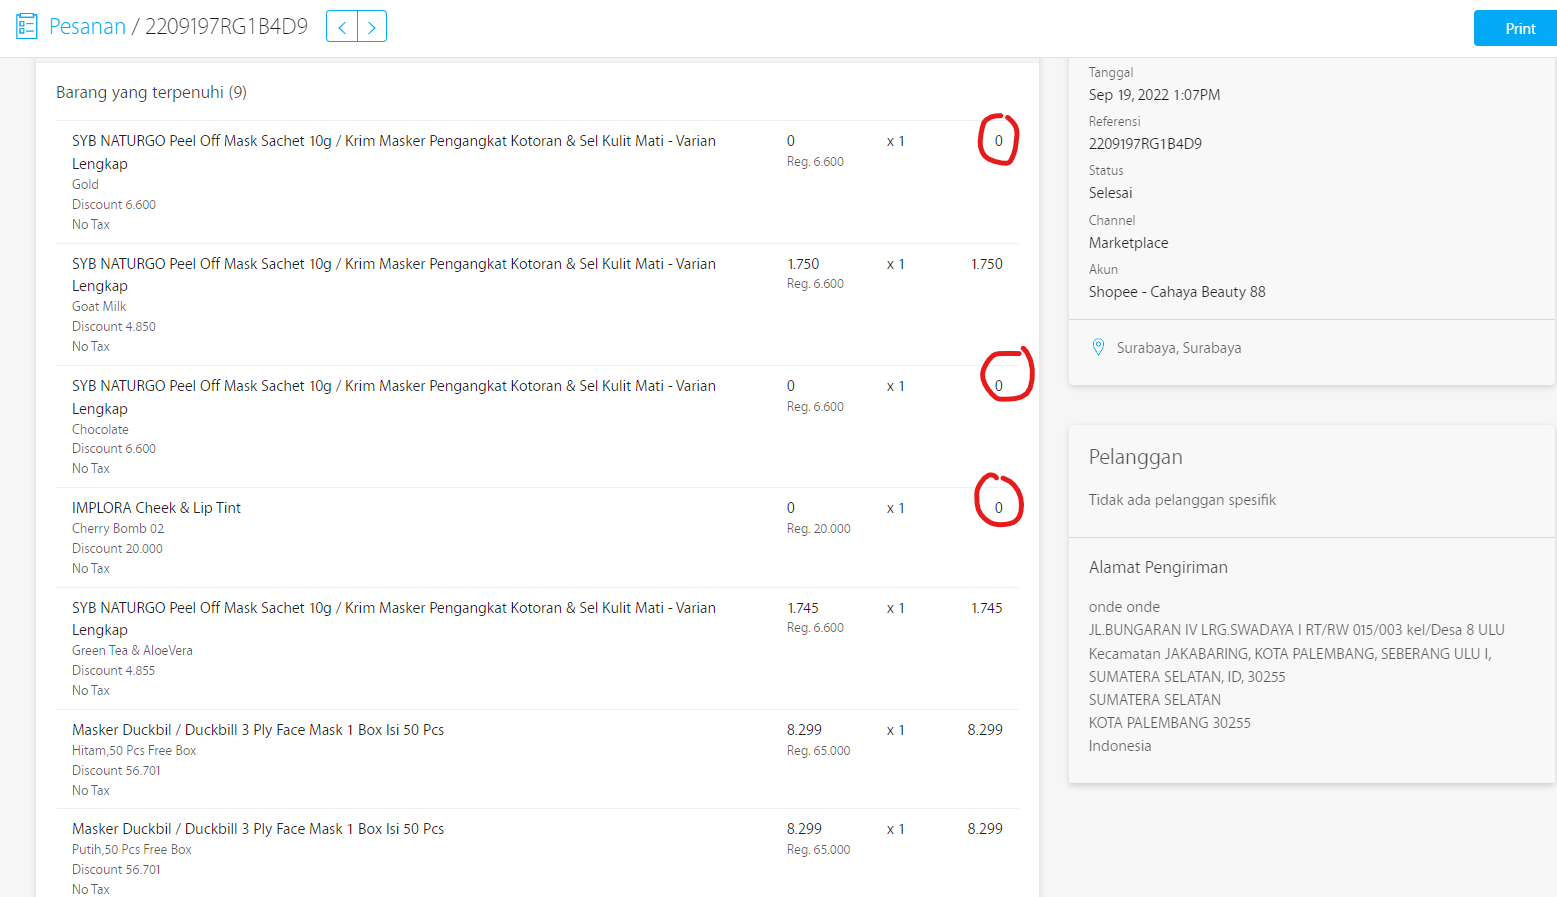Open the Pesanan breadcrumb link
Screen dimensions: 1557x897
[88, 27]
